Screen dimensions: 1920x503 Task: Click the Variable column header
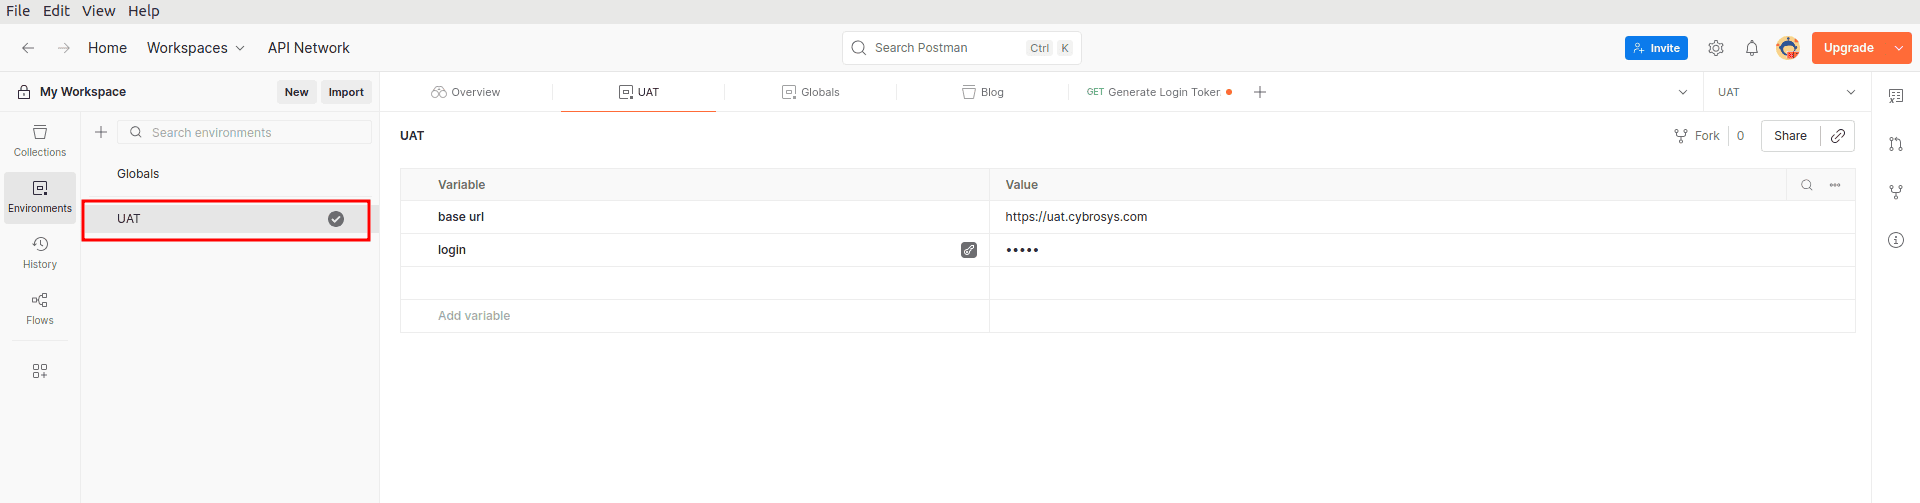[461, 185]
